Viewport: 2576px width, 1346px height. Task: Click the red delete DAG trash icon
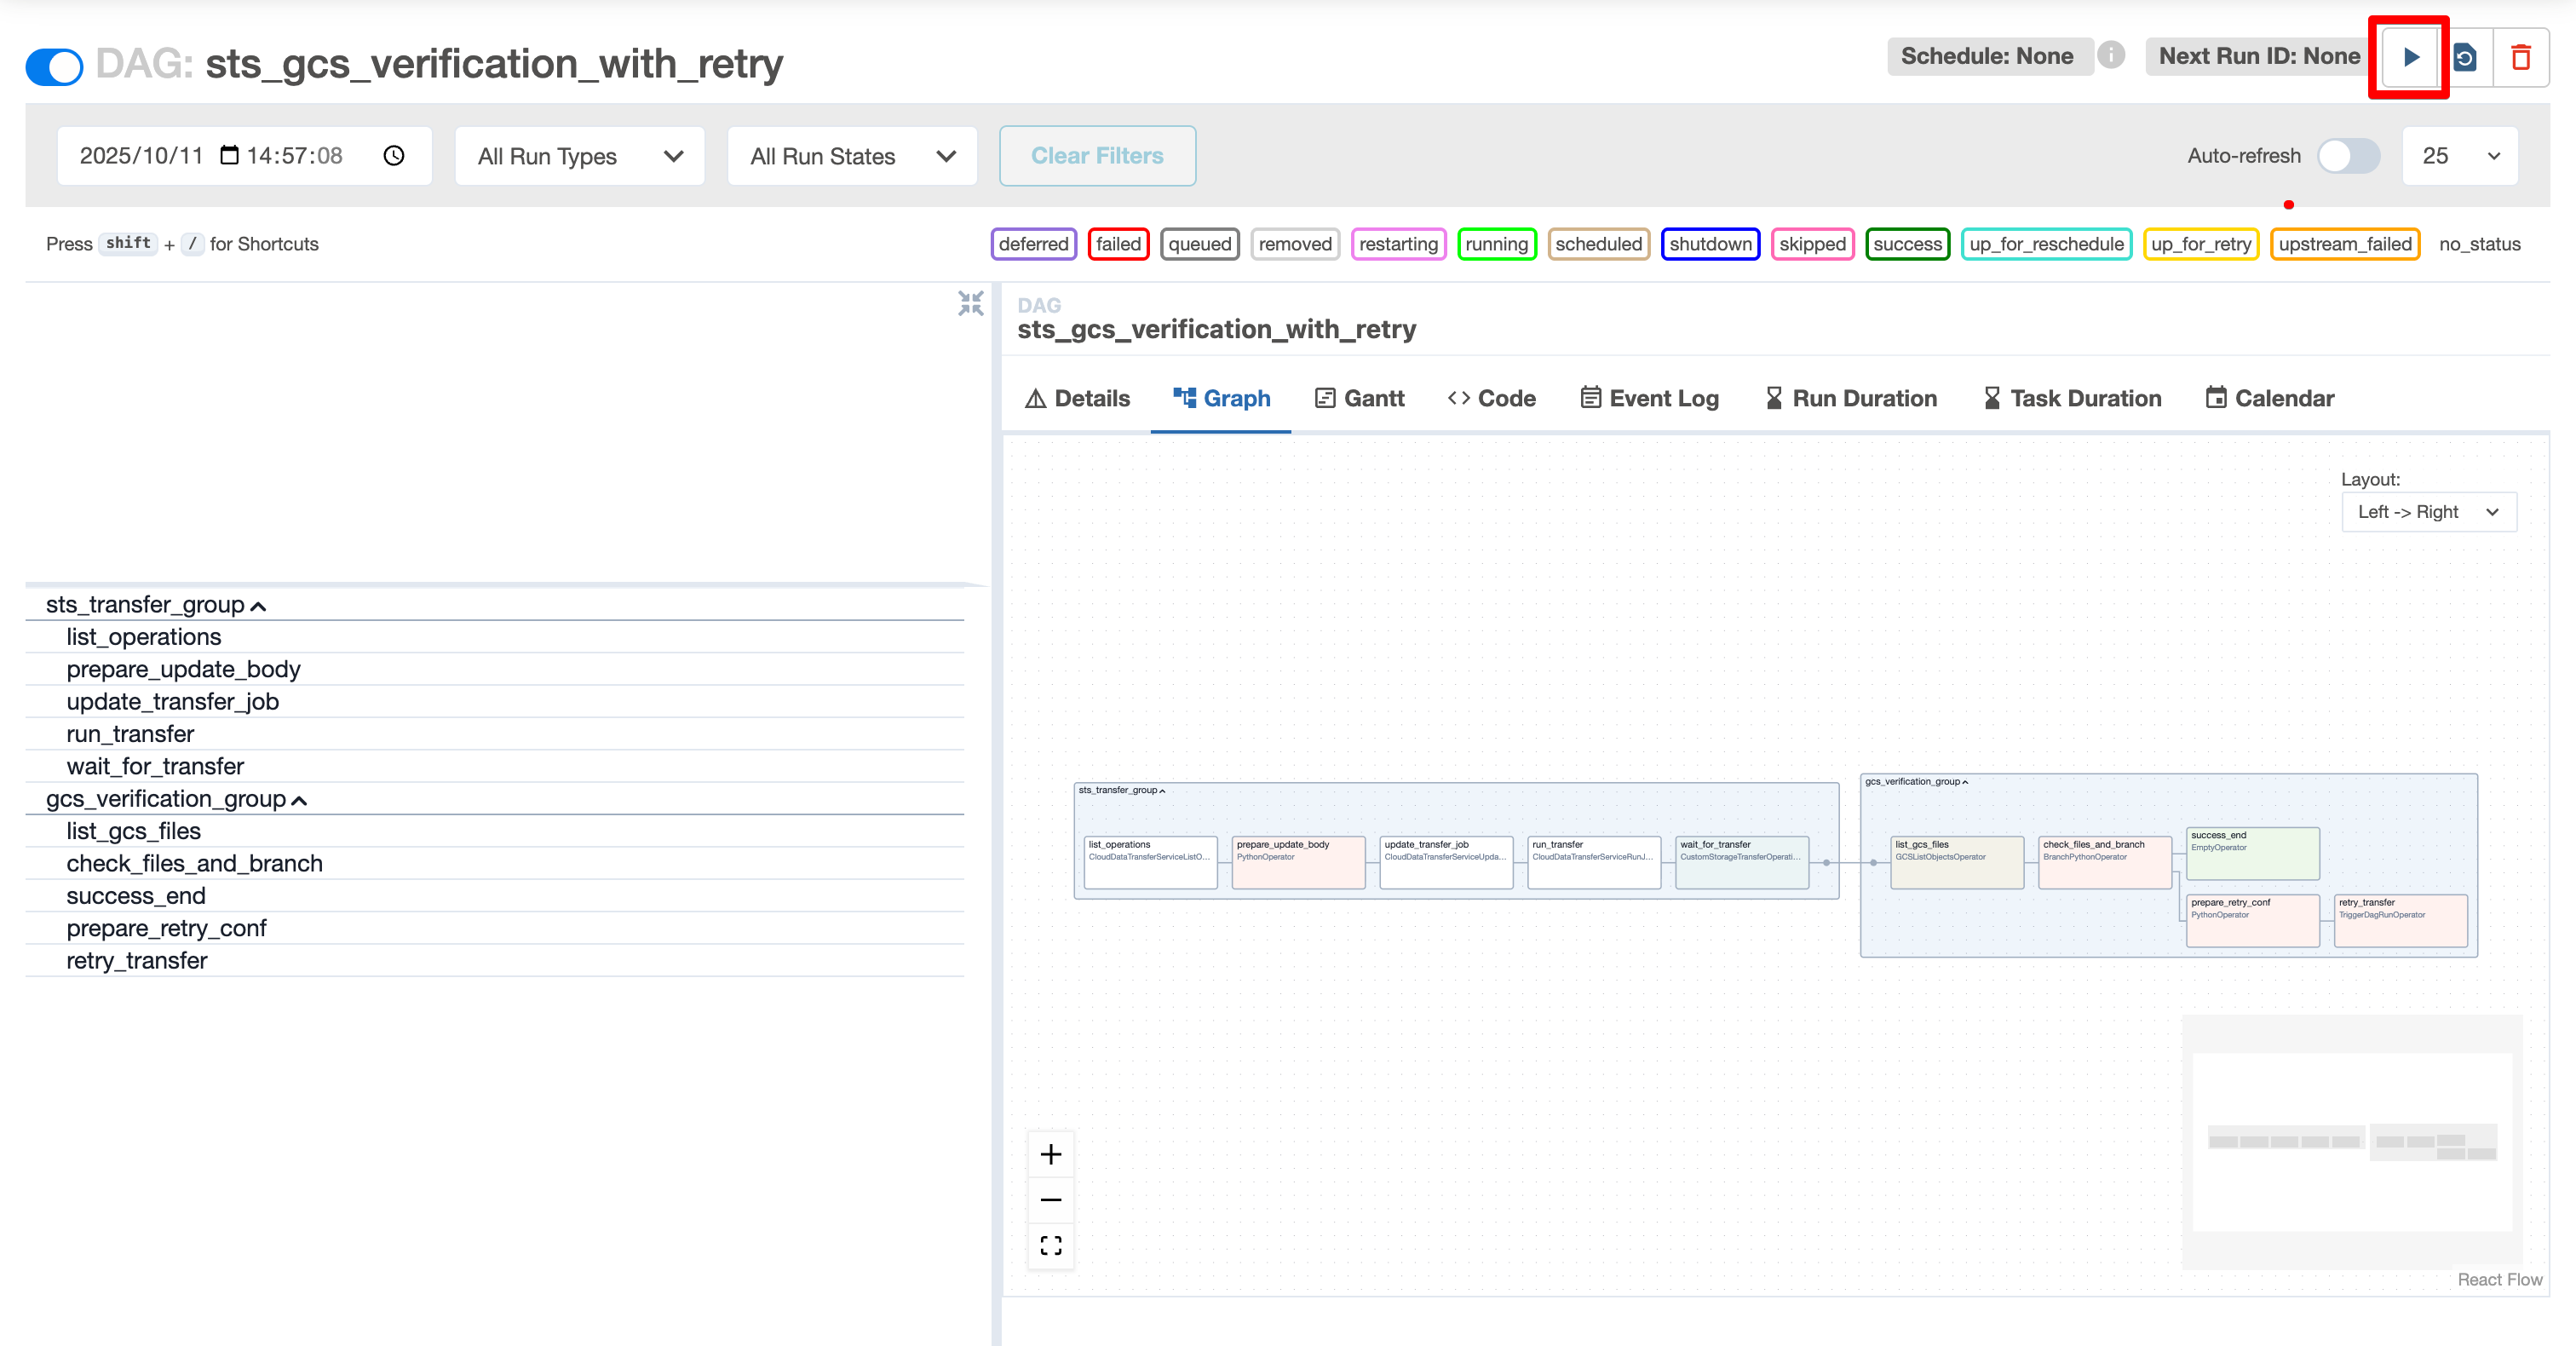[2521, 57]
